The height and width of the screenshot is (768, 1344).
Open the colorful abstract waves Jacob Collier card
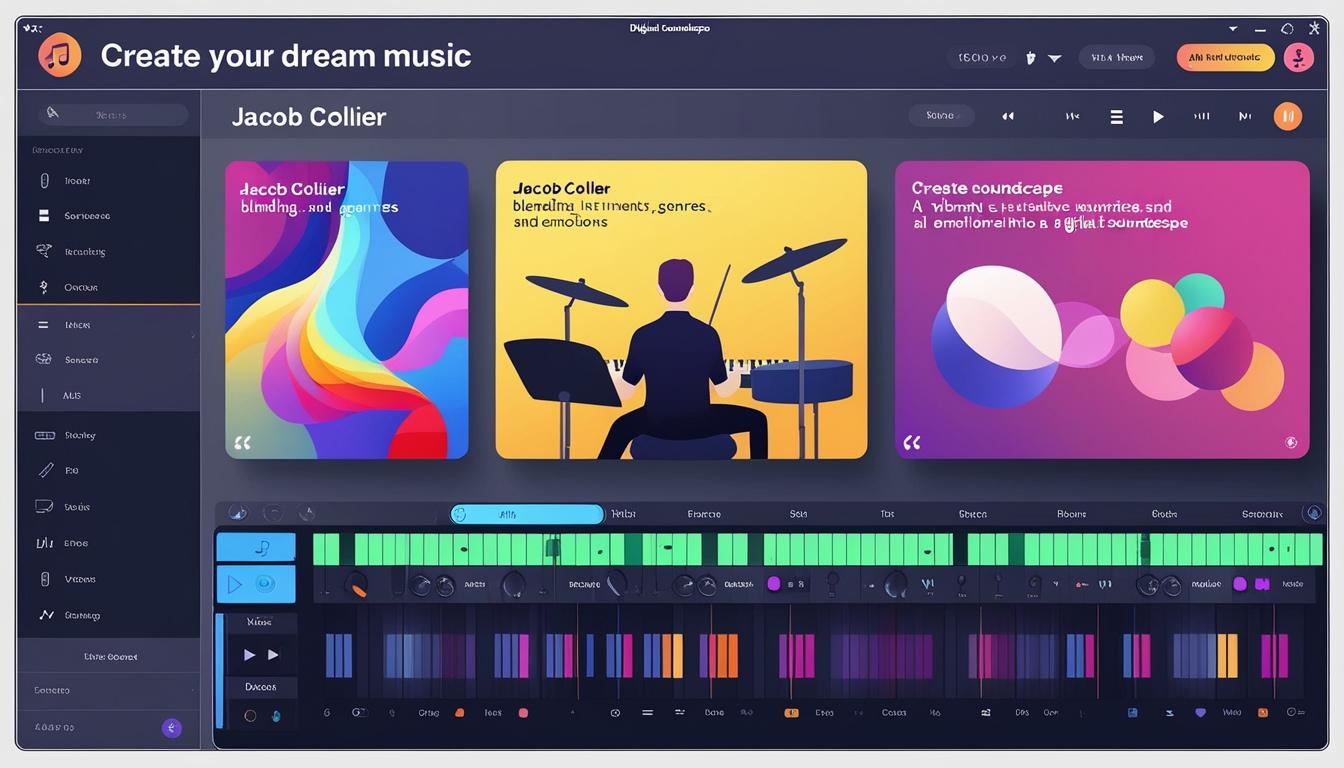(347, 310)
